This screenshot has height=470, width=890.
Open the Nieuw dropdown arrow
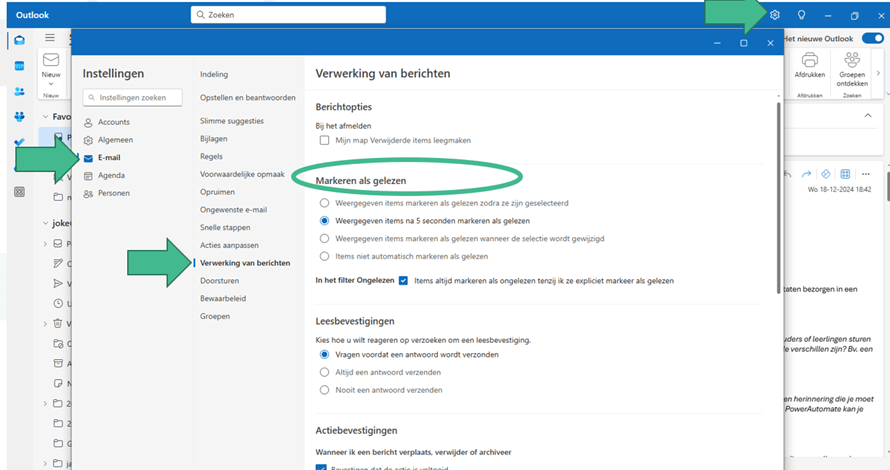51,84
